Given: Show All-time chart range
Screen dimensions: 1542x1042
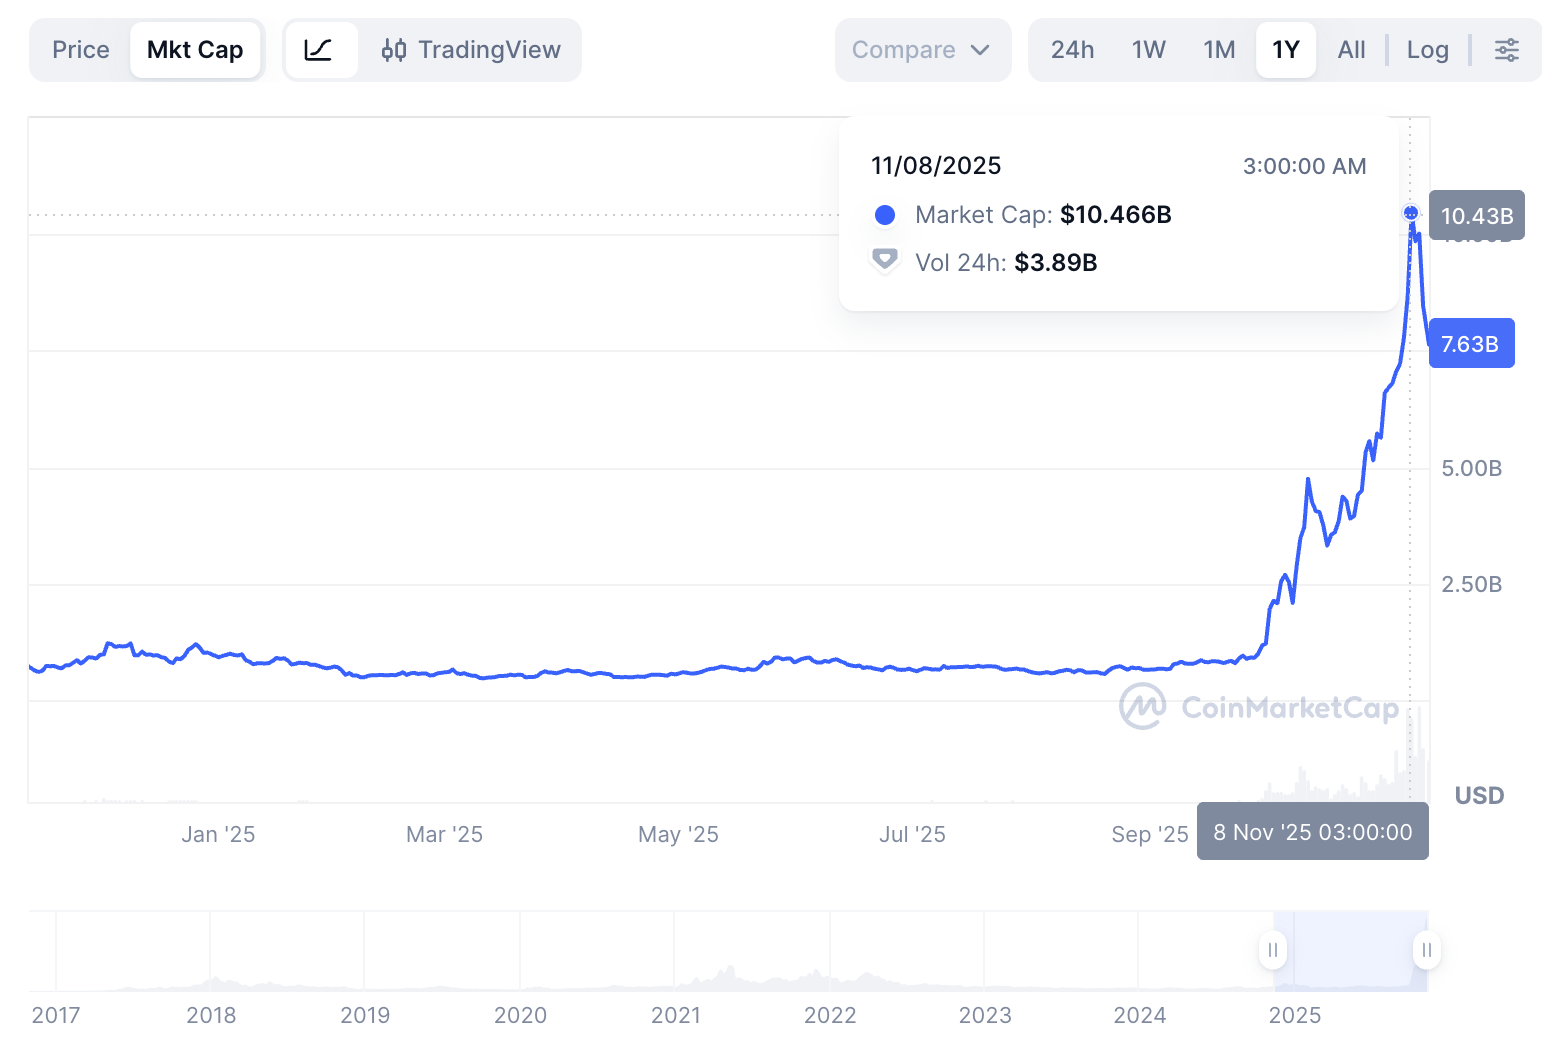Looking at the screenshot, I should point(1351,50).
